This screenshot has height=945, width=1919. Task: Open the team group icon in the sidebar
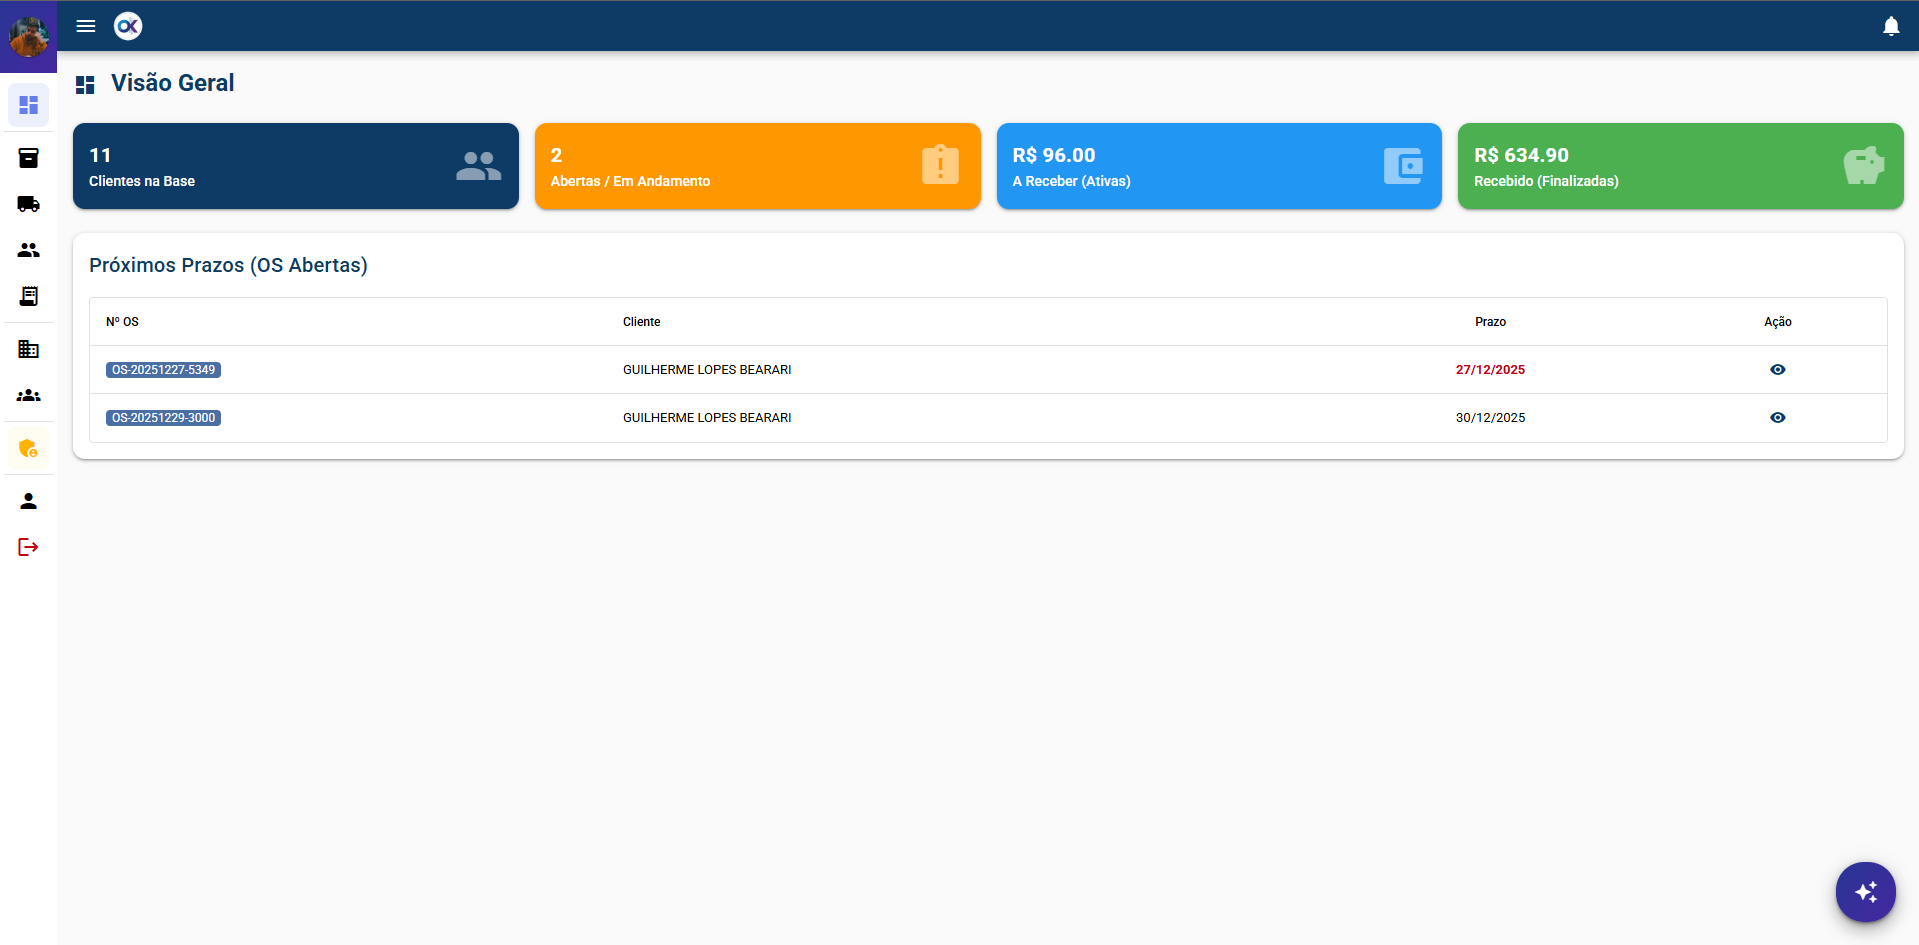(28, 395)
